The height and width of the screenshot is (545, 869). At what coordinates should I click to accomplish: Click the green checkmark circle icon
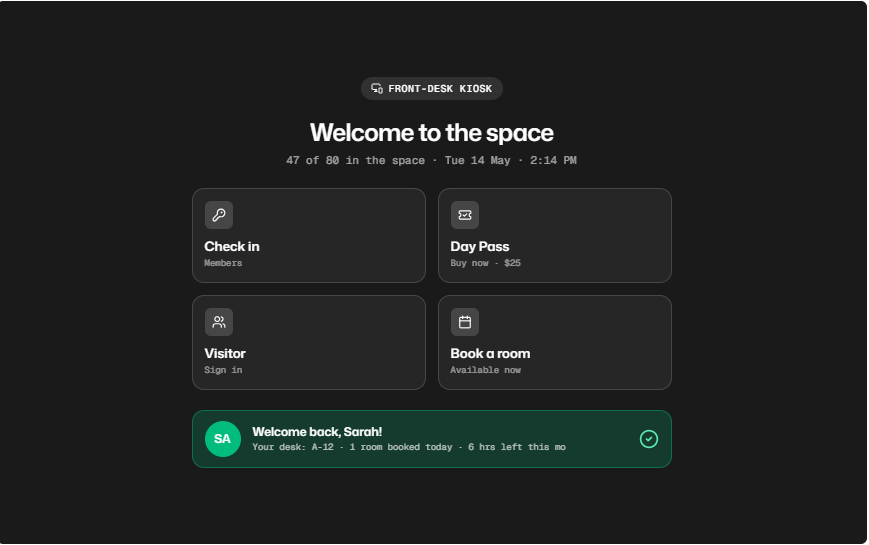tap(649, 439)
